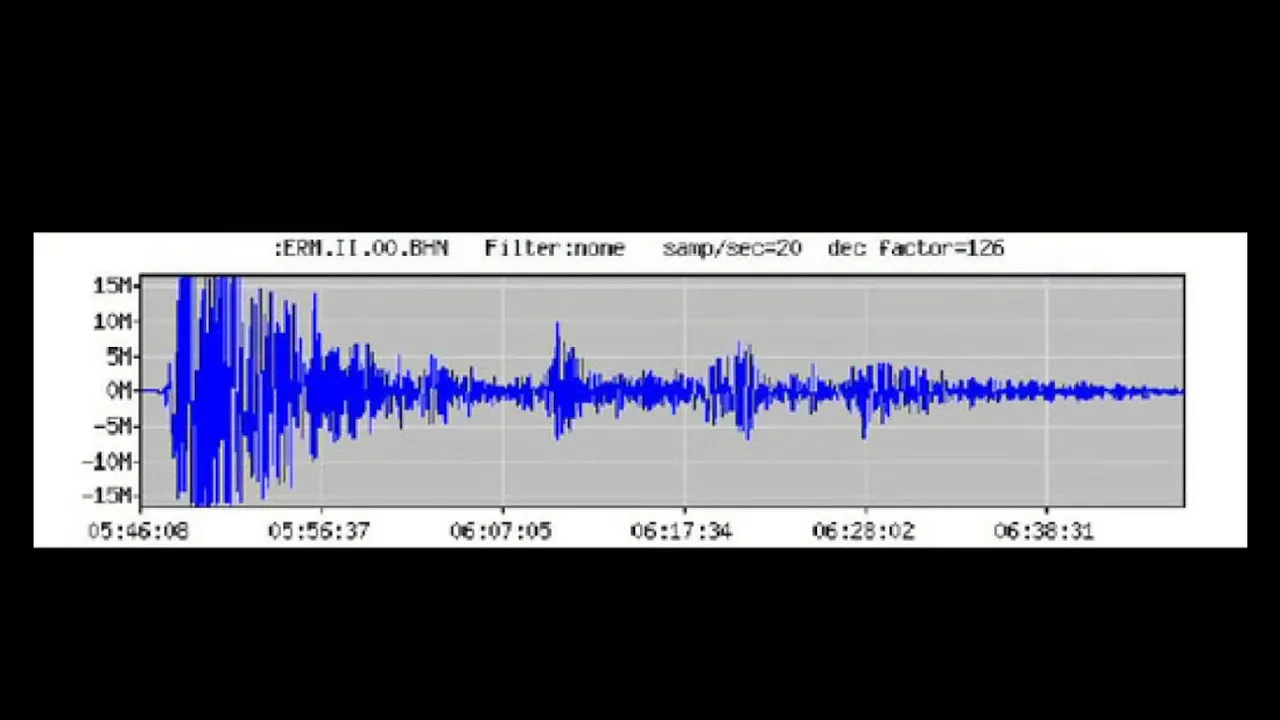Click the '10M' amplitude axis label
Viewport: 1280px width, 720px height.
click(113, 321)
